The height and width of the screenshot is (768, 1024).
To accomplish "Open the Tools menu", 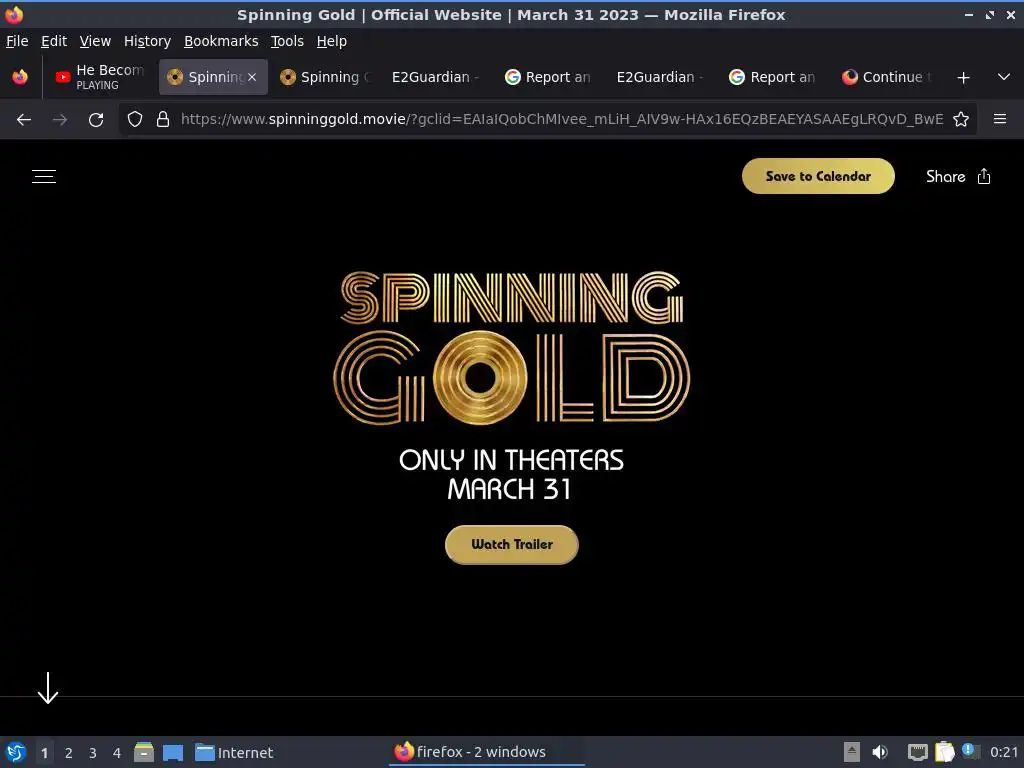I will (287, 41).
